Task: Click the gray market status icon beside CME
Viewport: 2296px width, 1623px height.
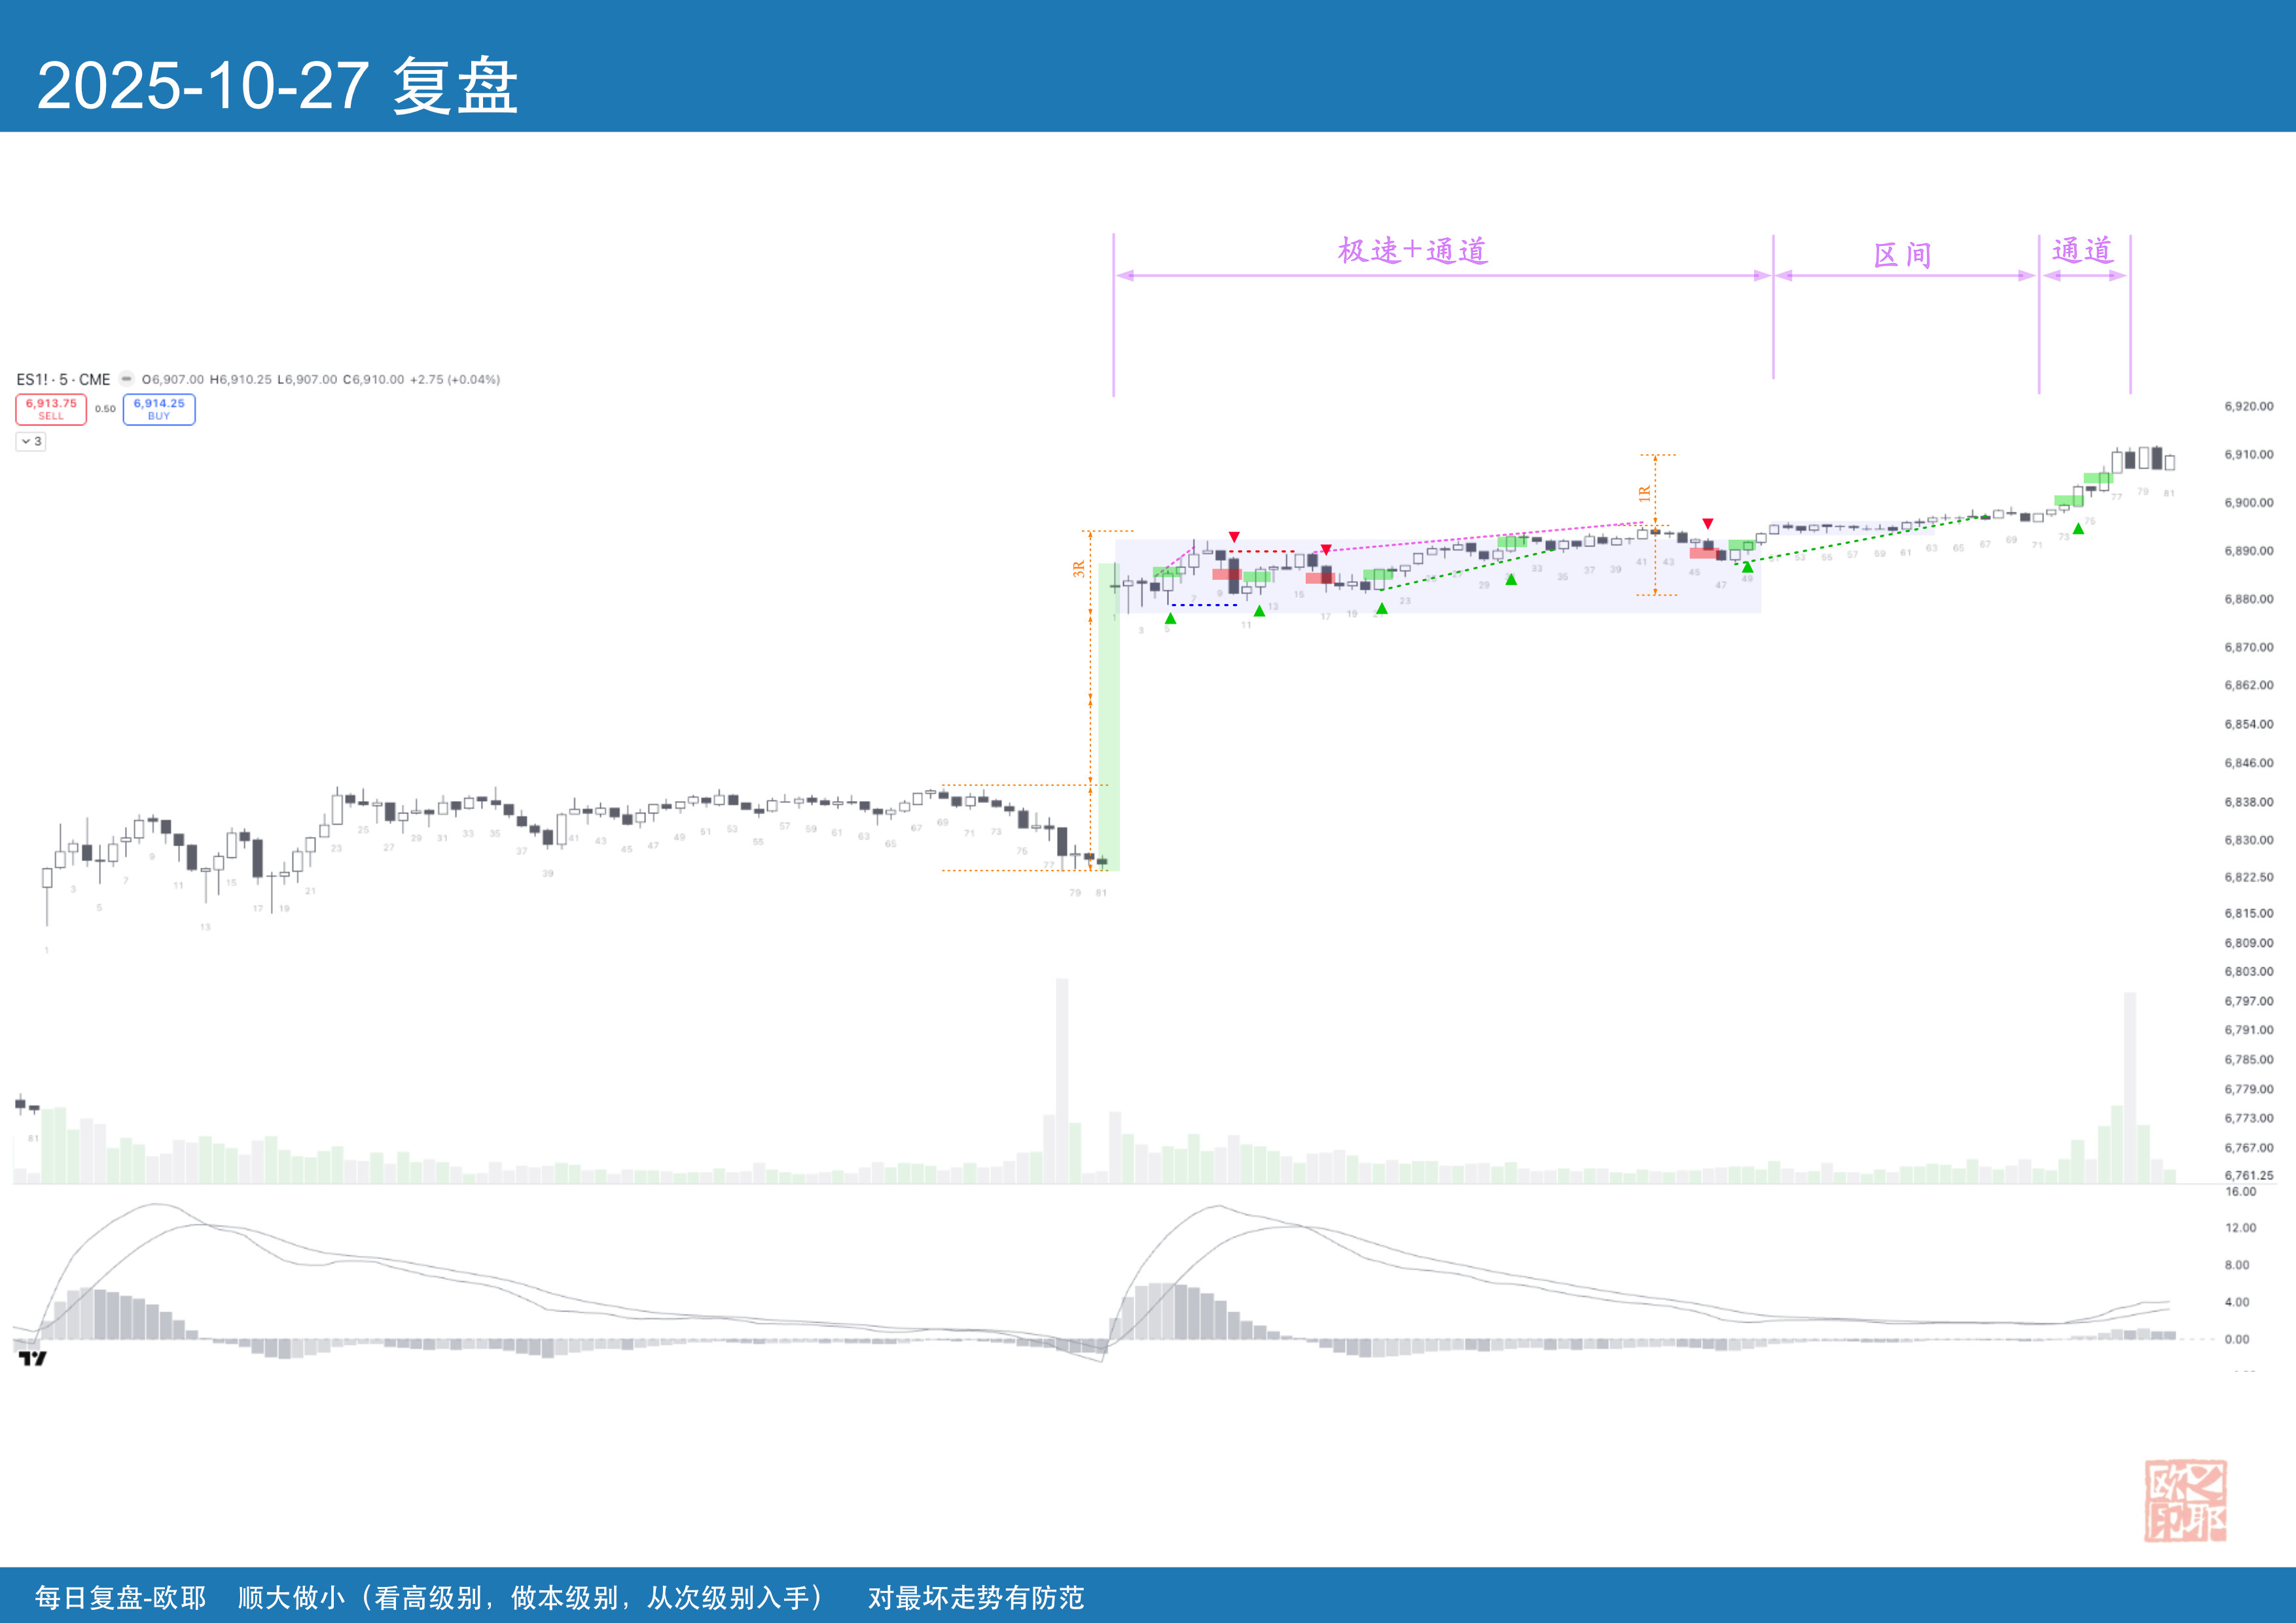Action: [x=127, y=379]
